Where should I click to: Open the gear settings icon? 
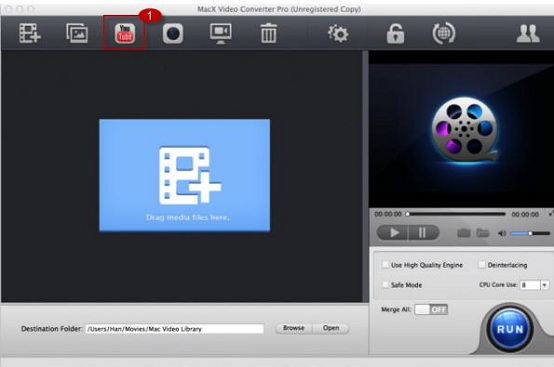click(x=338, y=34)
